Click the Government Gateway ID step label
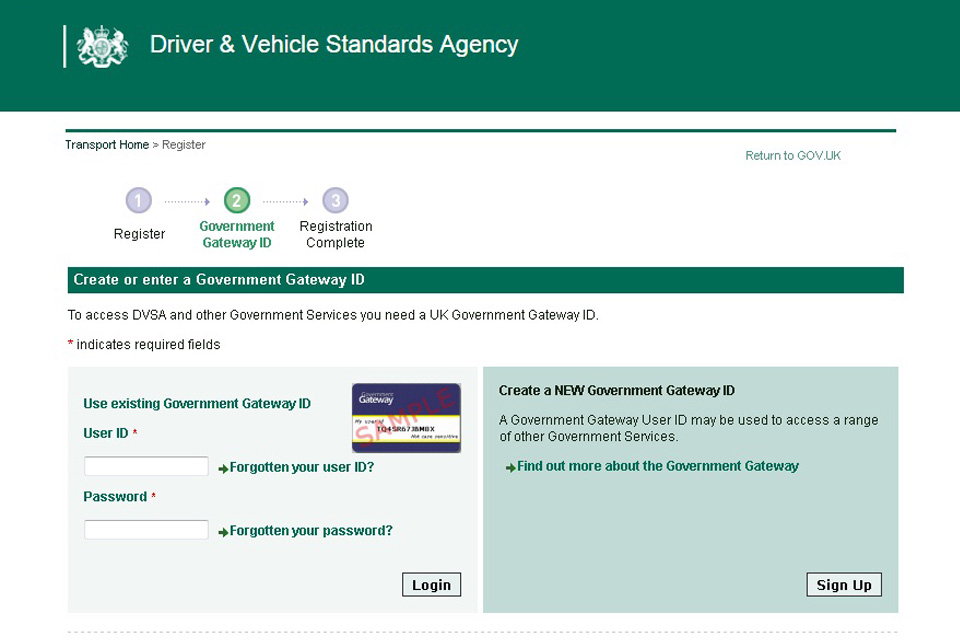Image resolution: width=960 pixels, height=640 pixels. click(x=237, y=235)
